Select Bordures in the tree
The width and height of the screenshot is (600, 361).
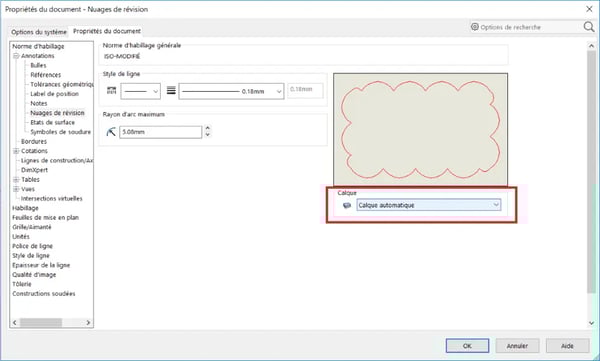(x=34, y=142)
